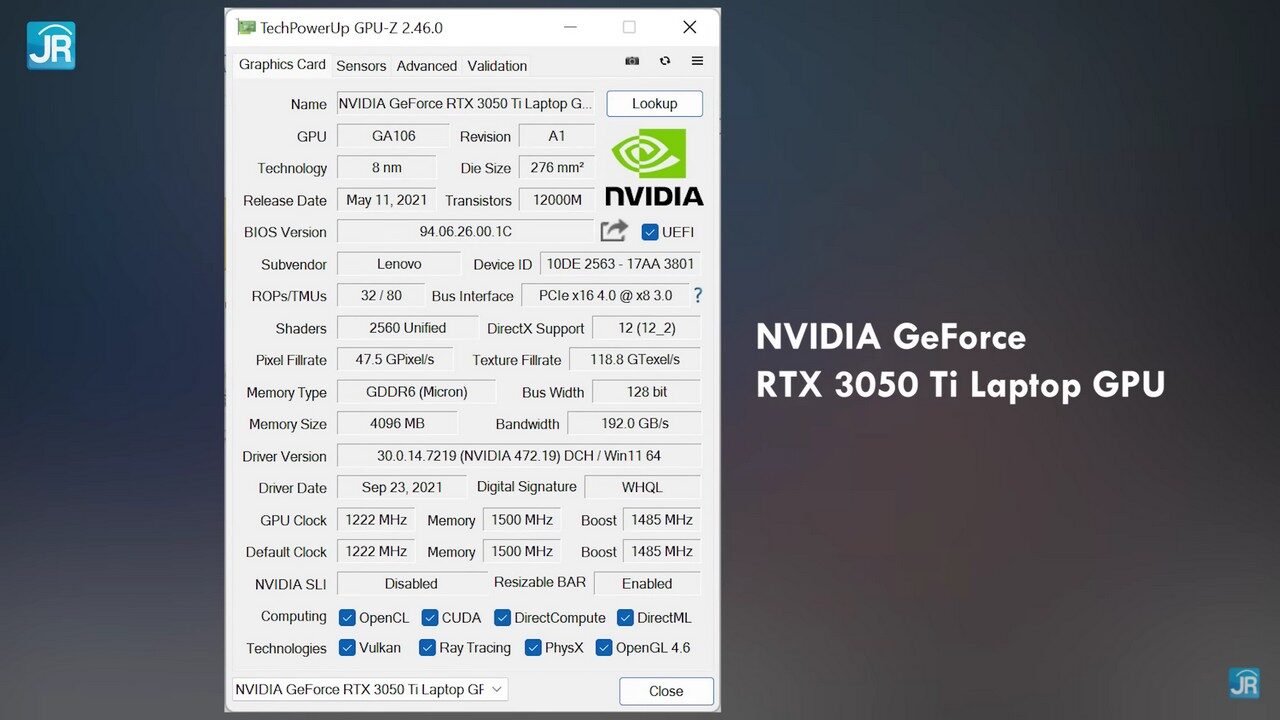Click the Digital Signature field WHQL
The height and width of the screenshot is (720, 1280).
[643, 487]
